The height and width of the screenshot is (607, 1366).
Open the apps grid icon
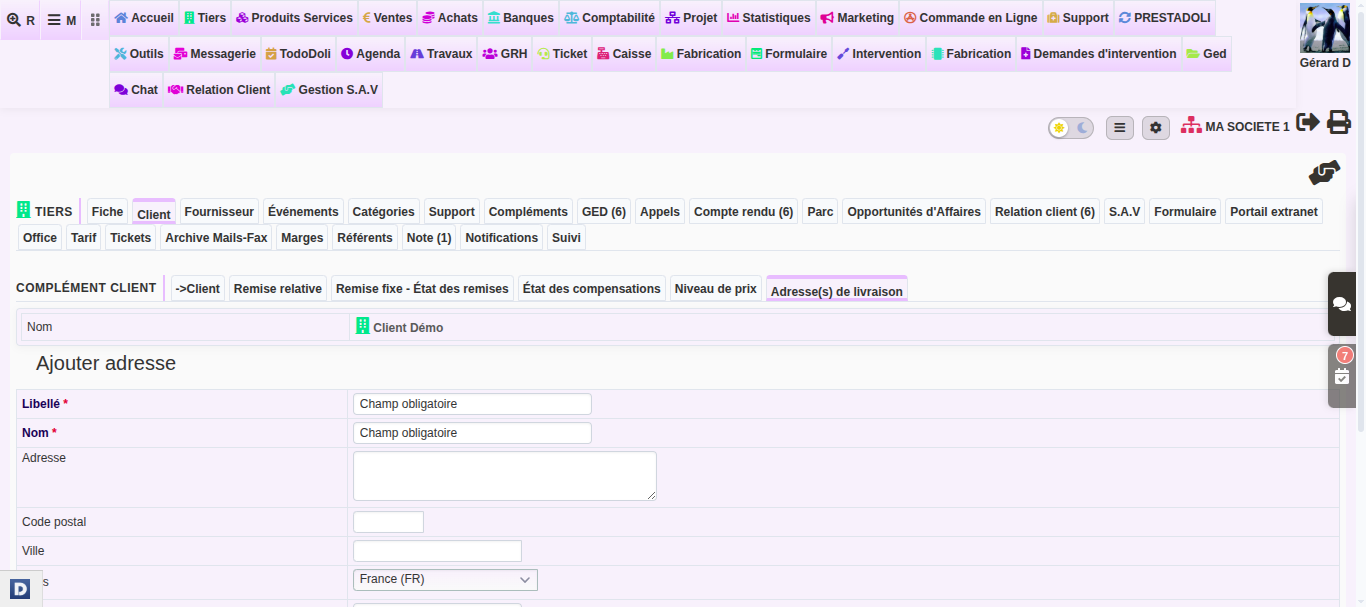click(95, 20)
